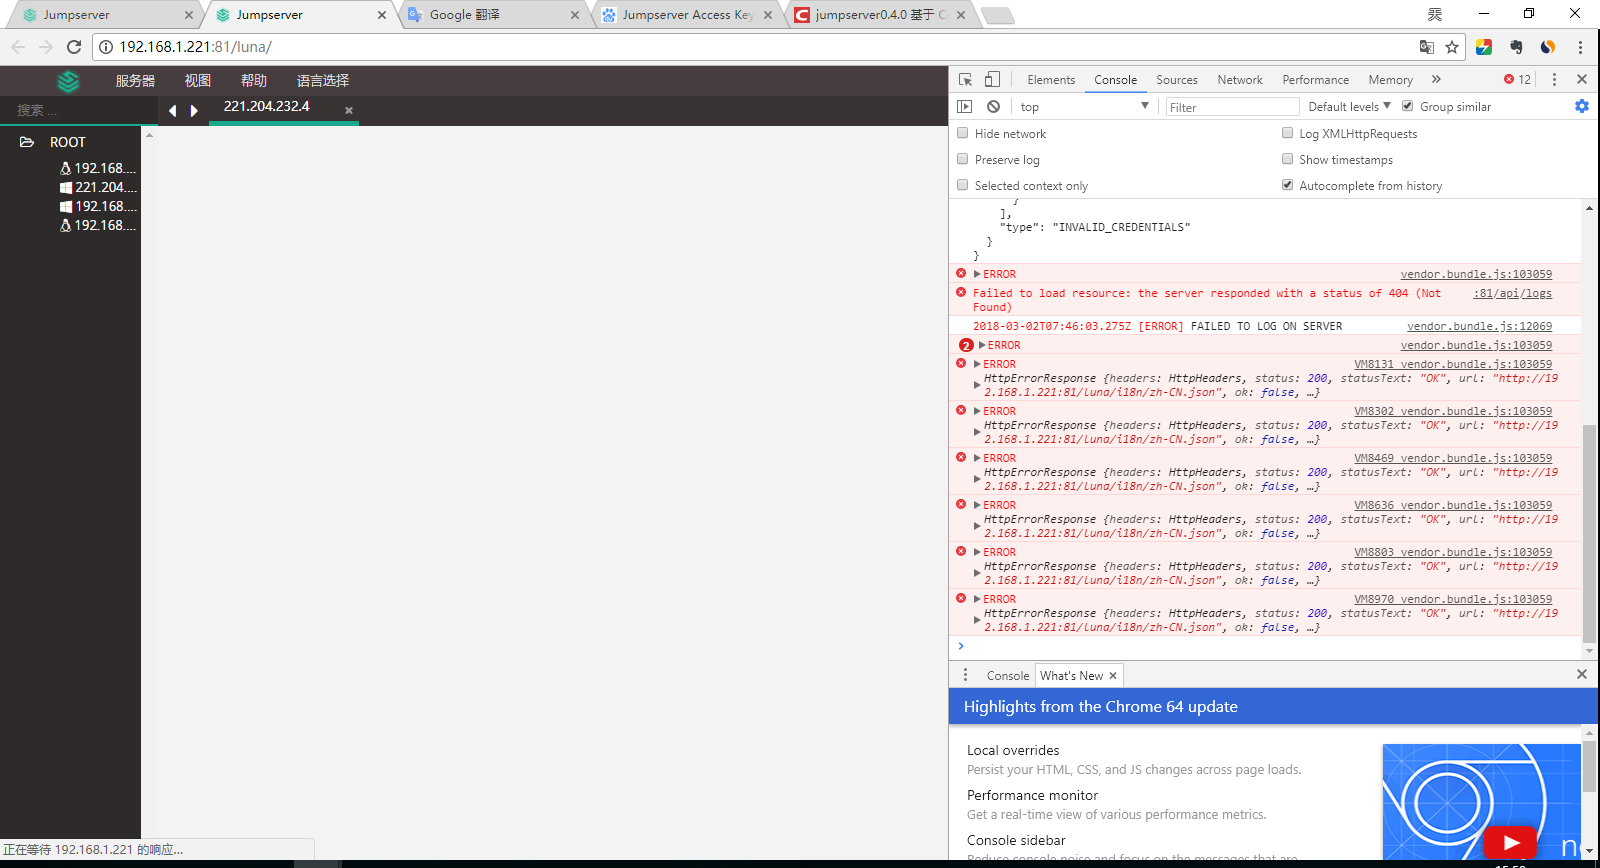Open the top context dropdown
Screen dimensions: 1600x868
point(1085,106)
